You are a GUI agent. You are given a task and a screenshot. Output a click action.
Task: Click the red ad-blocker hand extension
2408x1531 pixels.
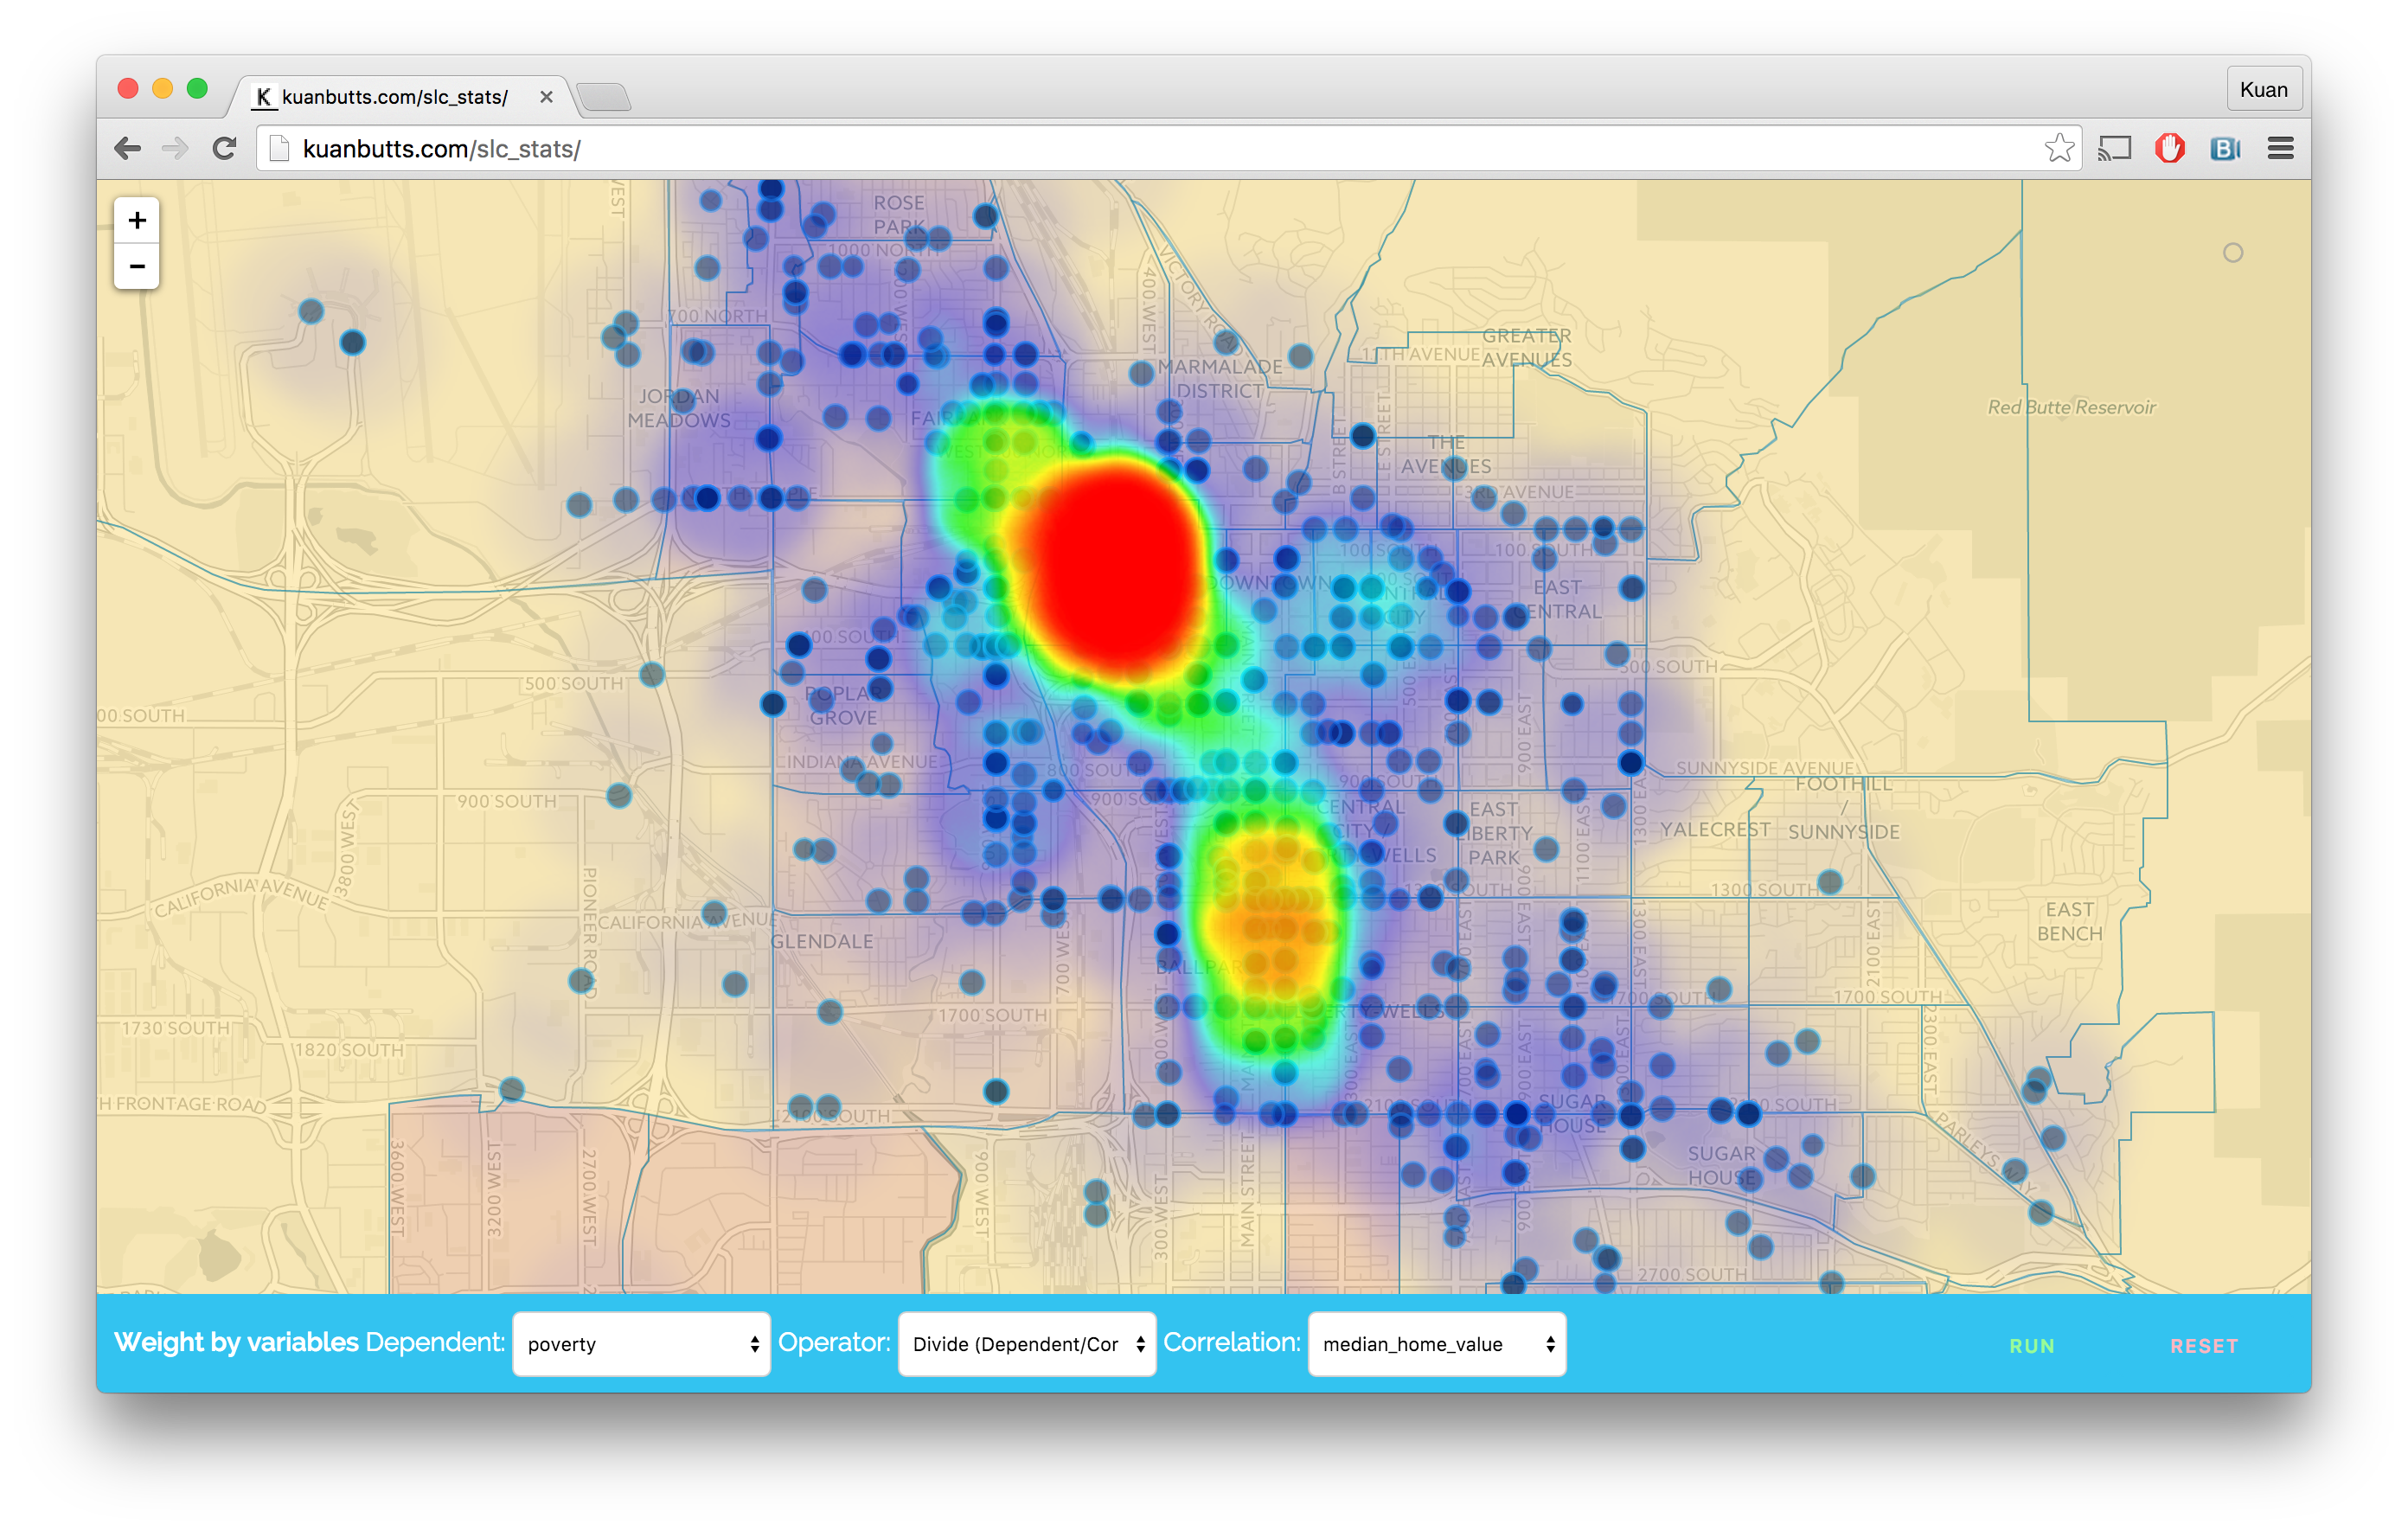[x=2169, y=149]
